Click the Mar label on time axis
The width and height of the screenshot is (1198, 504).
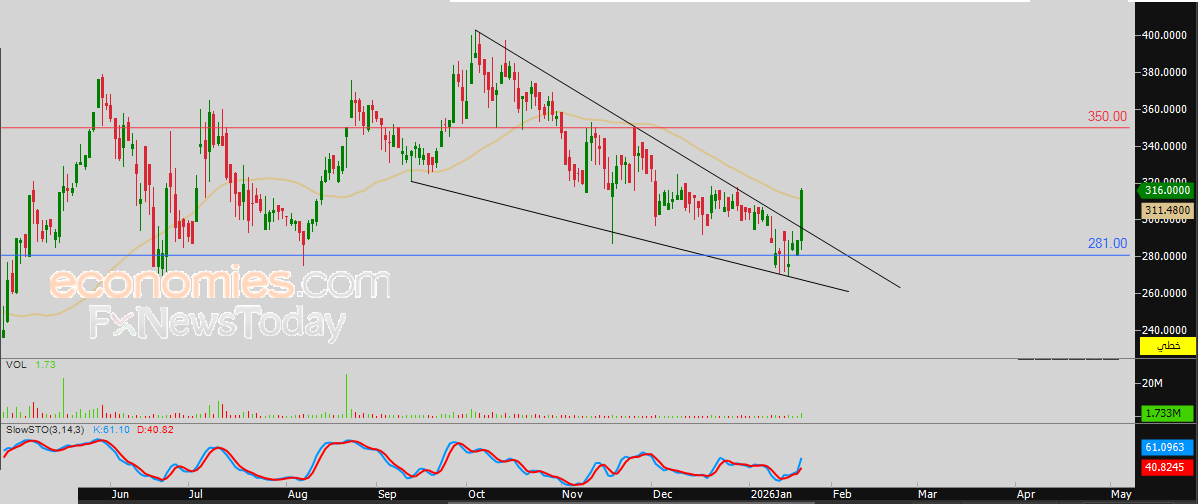click(x=927, y=495)
